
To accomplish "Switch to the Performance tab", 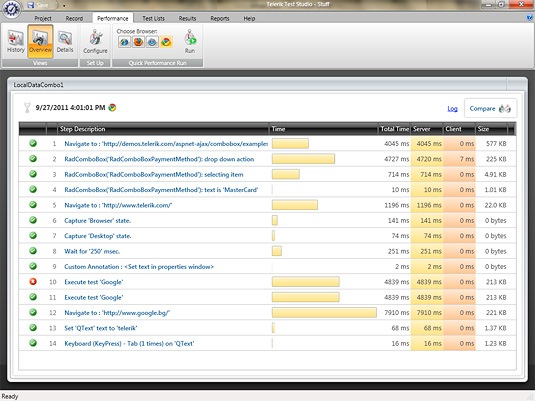I will [113, 18].
